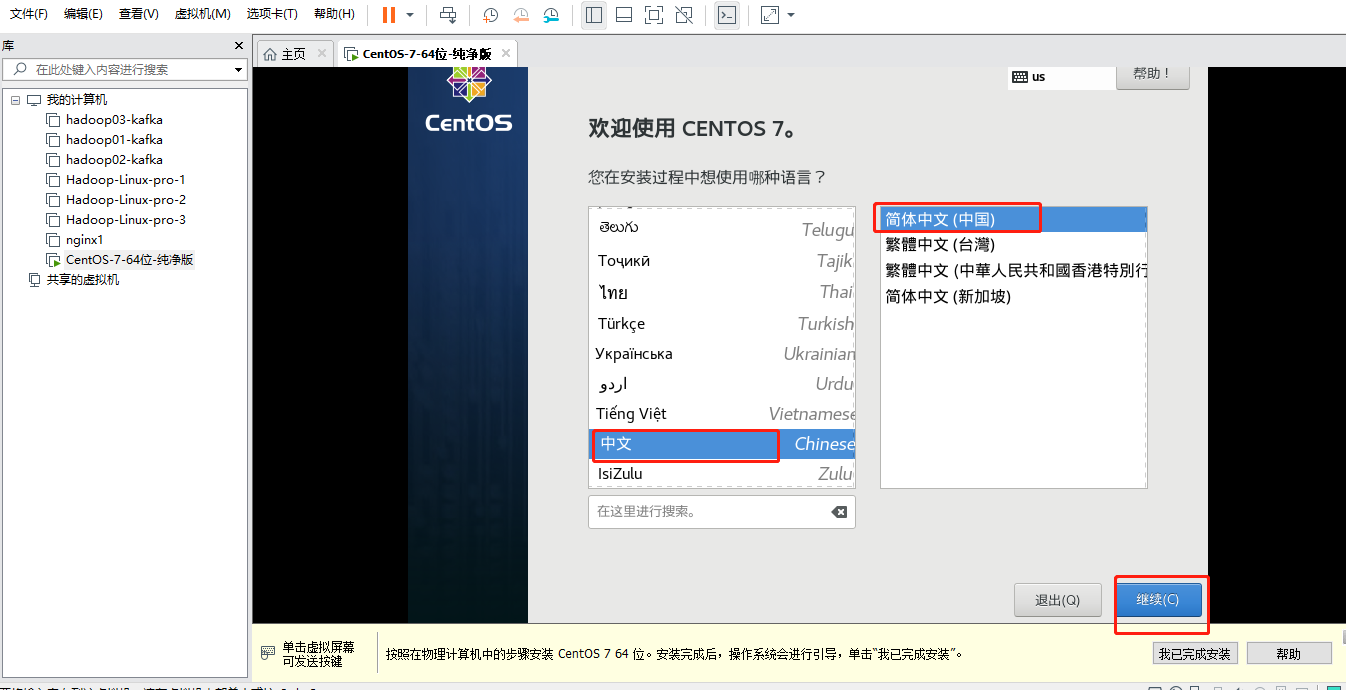The image size is (1346, 690).
Task: Select Telugu language row
Action: tap(722, 230)
